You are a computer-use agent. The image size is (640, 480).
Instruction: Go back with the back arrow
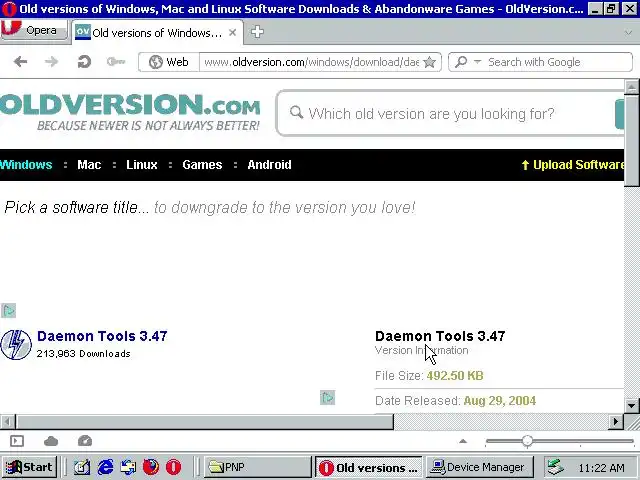click(20, 62)
